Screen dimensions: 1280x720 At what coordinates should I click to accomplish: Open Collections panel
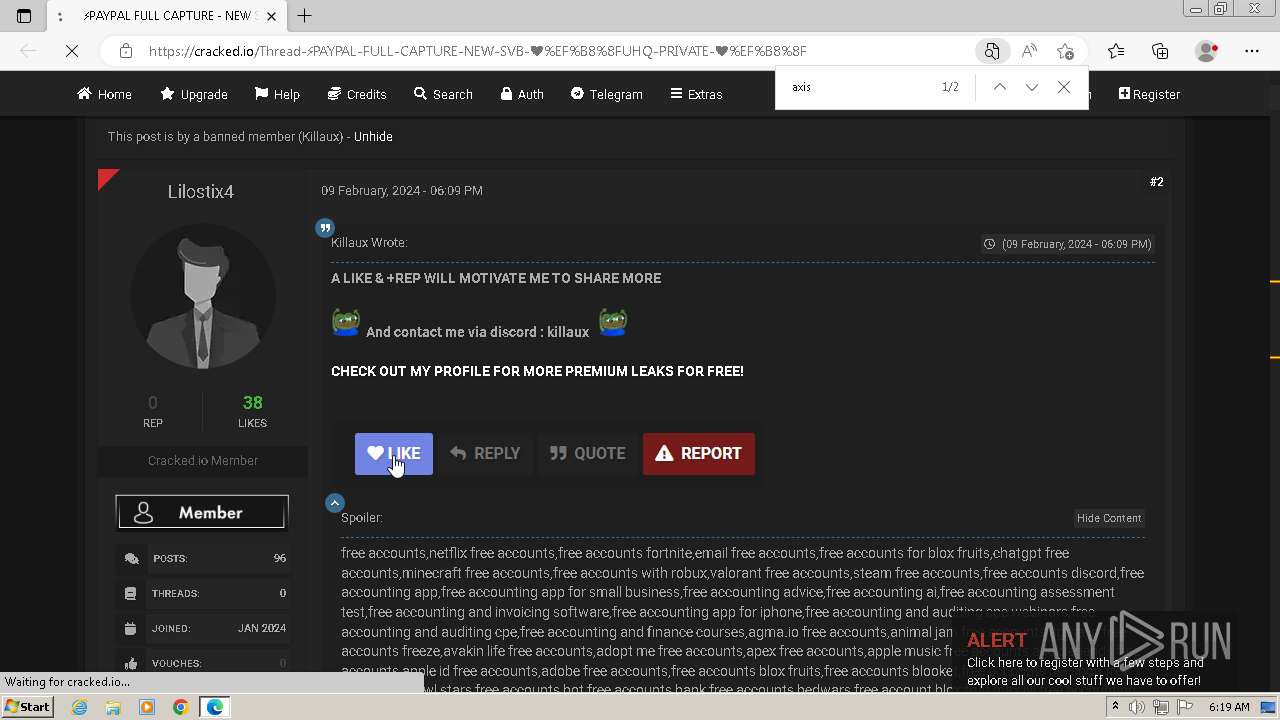(x=1160, y=51)
